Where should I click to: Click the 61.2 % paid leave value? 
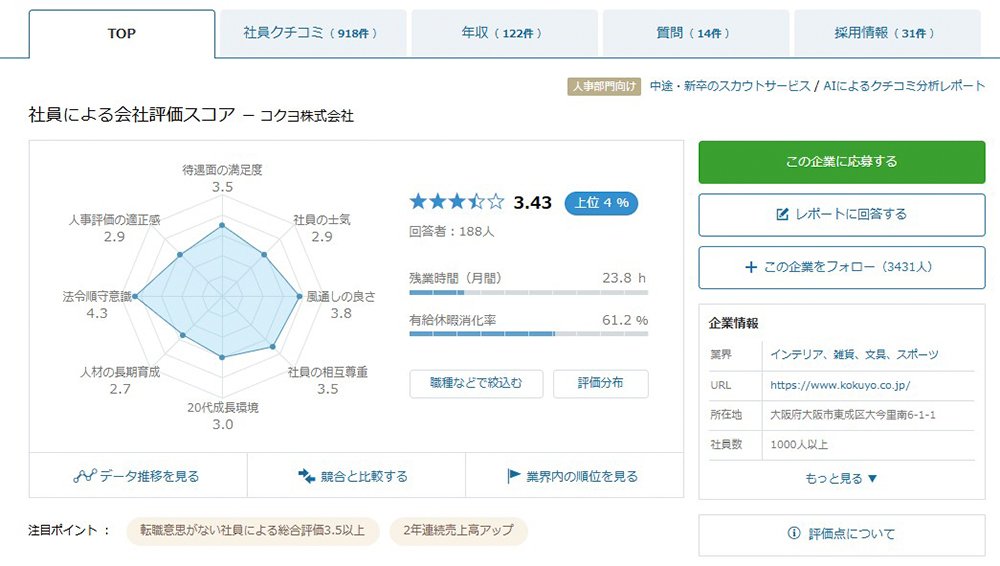click(x=625, y=320)
